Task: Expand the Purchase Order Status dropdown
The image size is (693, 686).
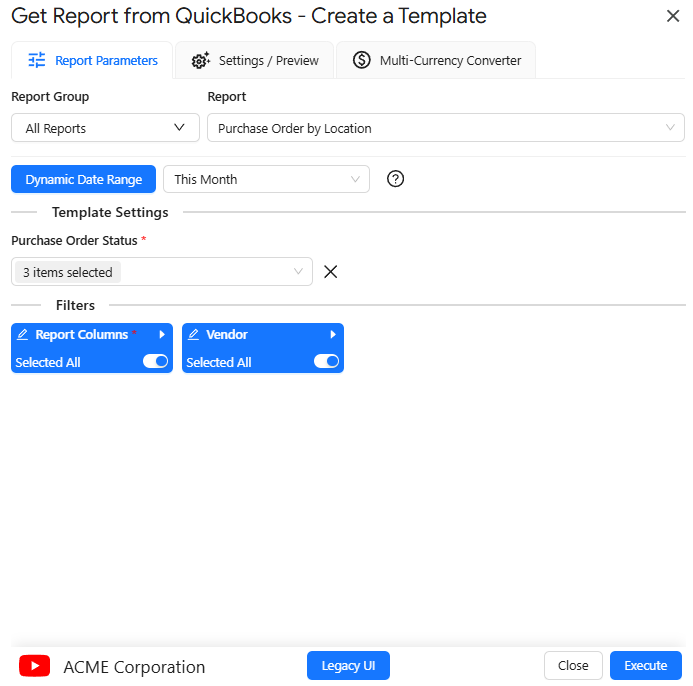Action: pos(162,272)
